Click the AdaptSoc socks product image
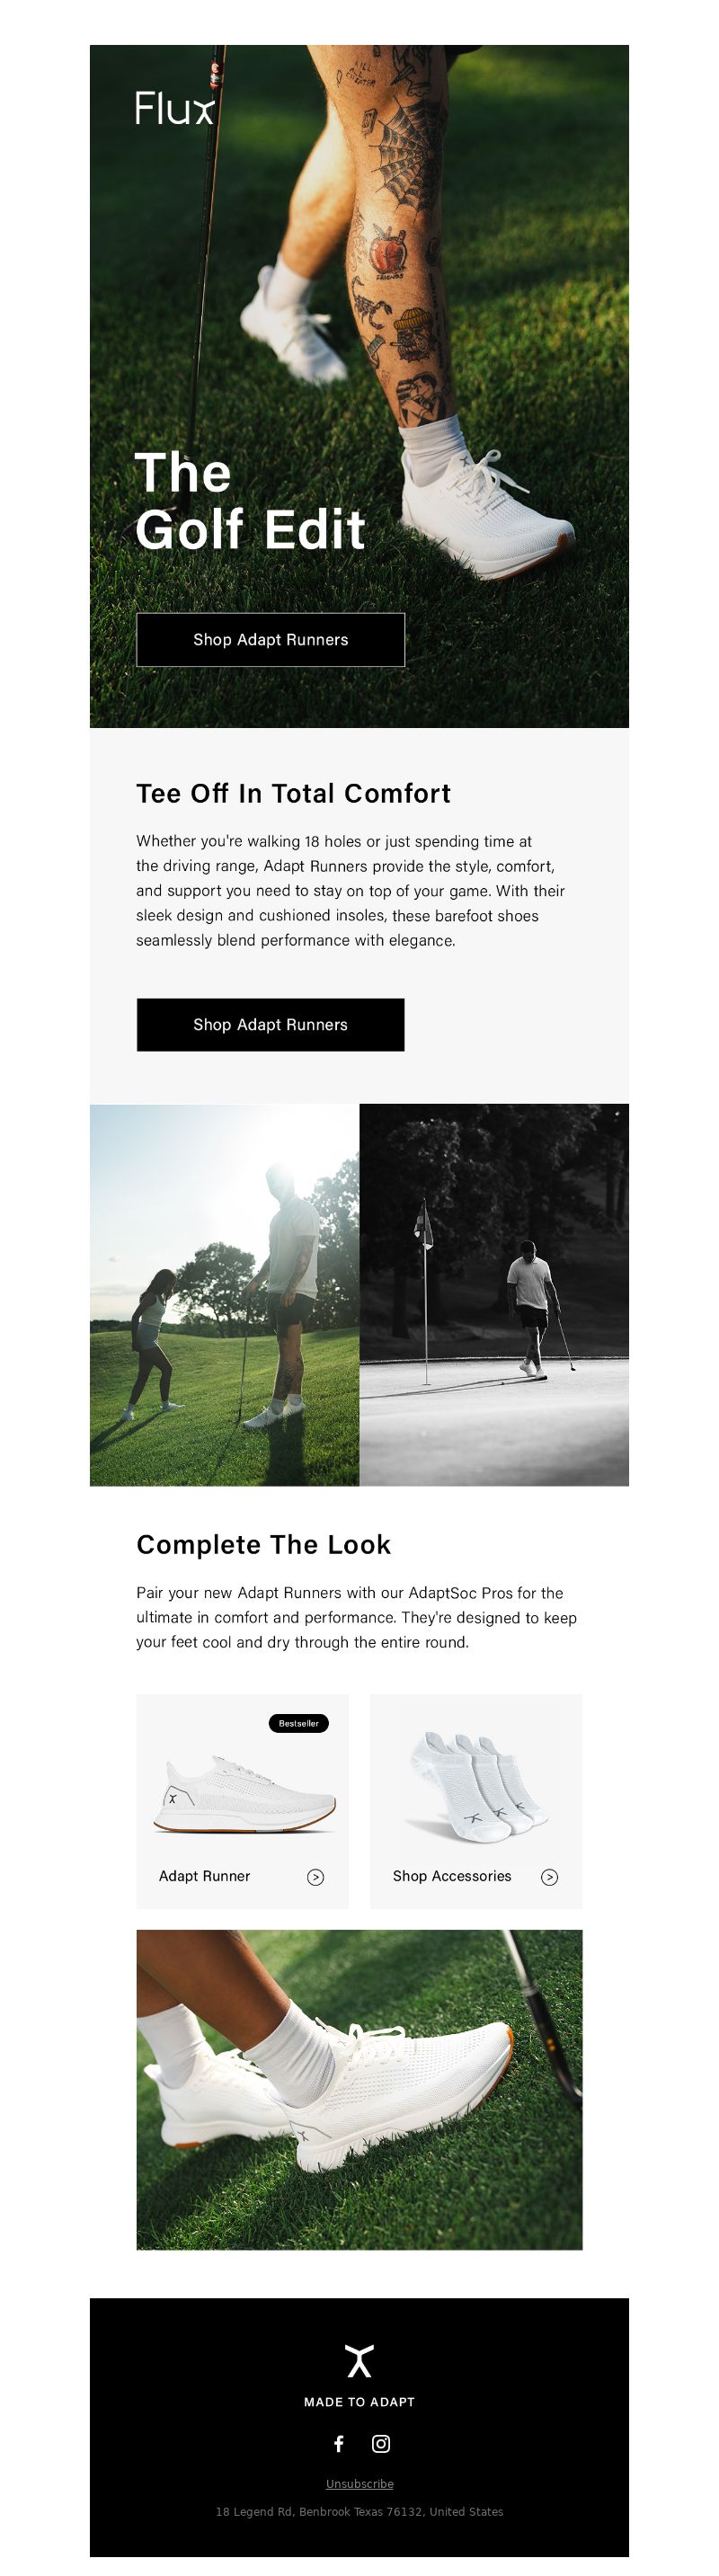Image resolution: width=719 pixels, height=2576 pixels. point(477,1787)
